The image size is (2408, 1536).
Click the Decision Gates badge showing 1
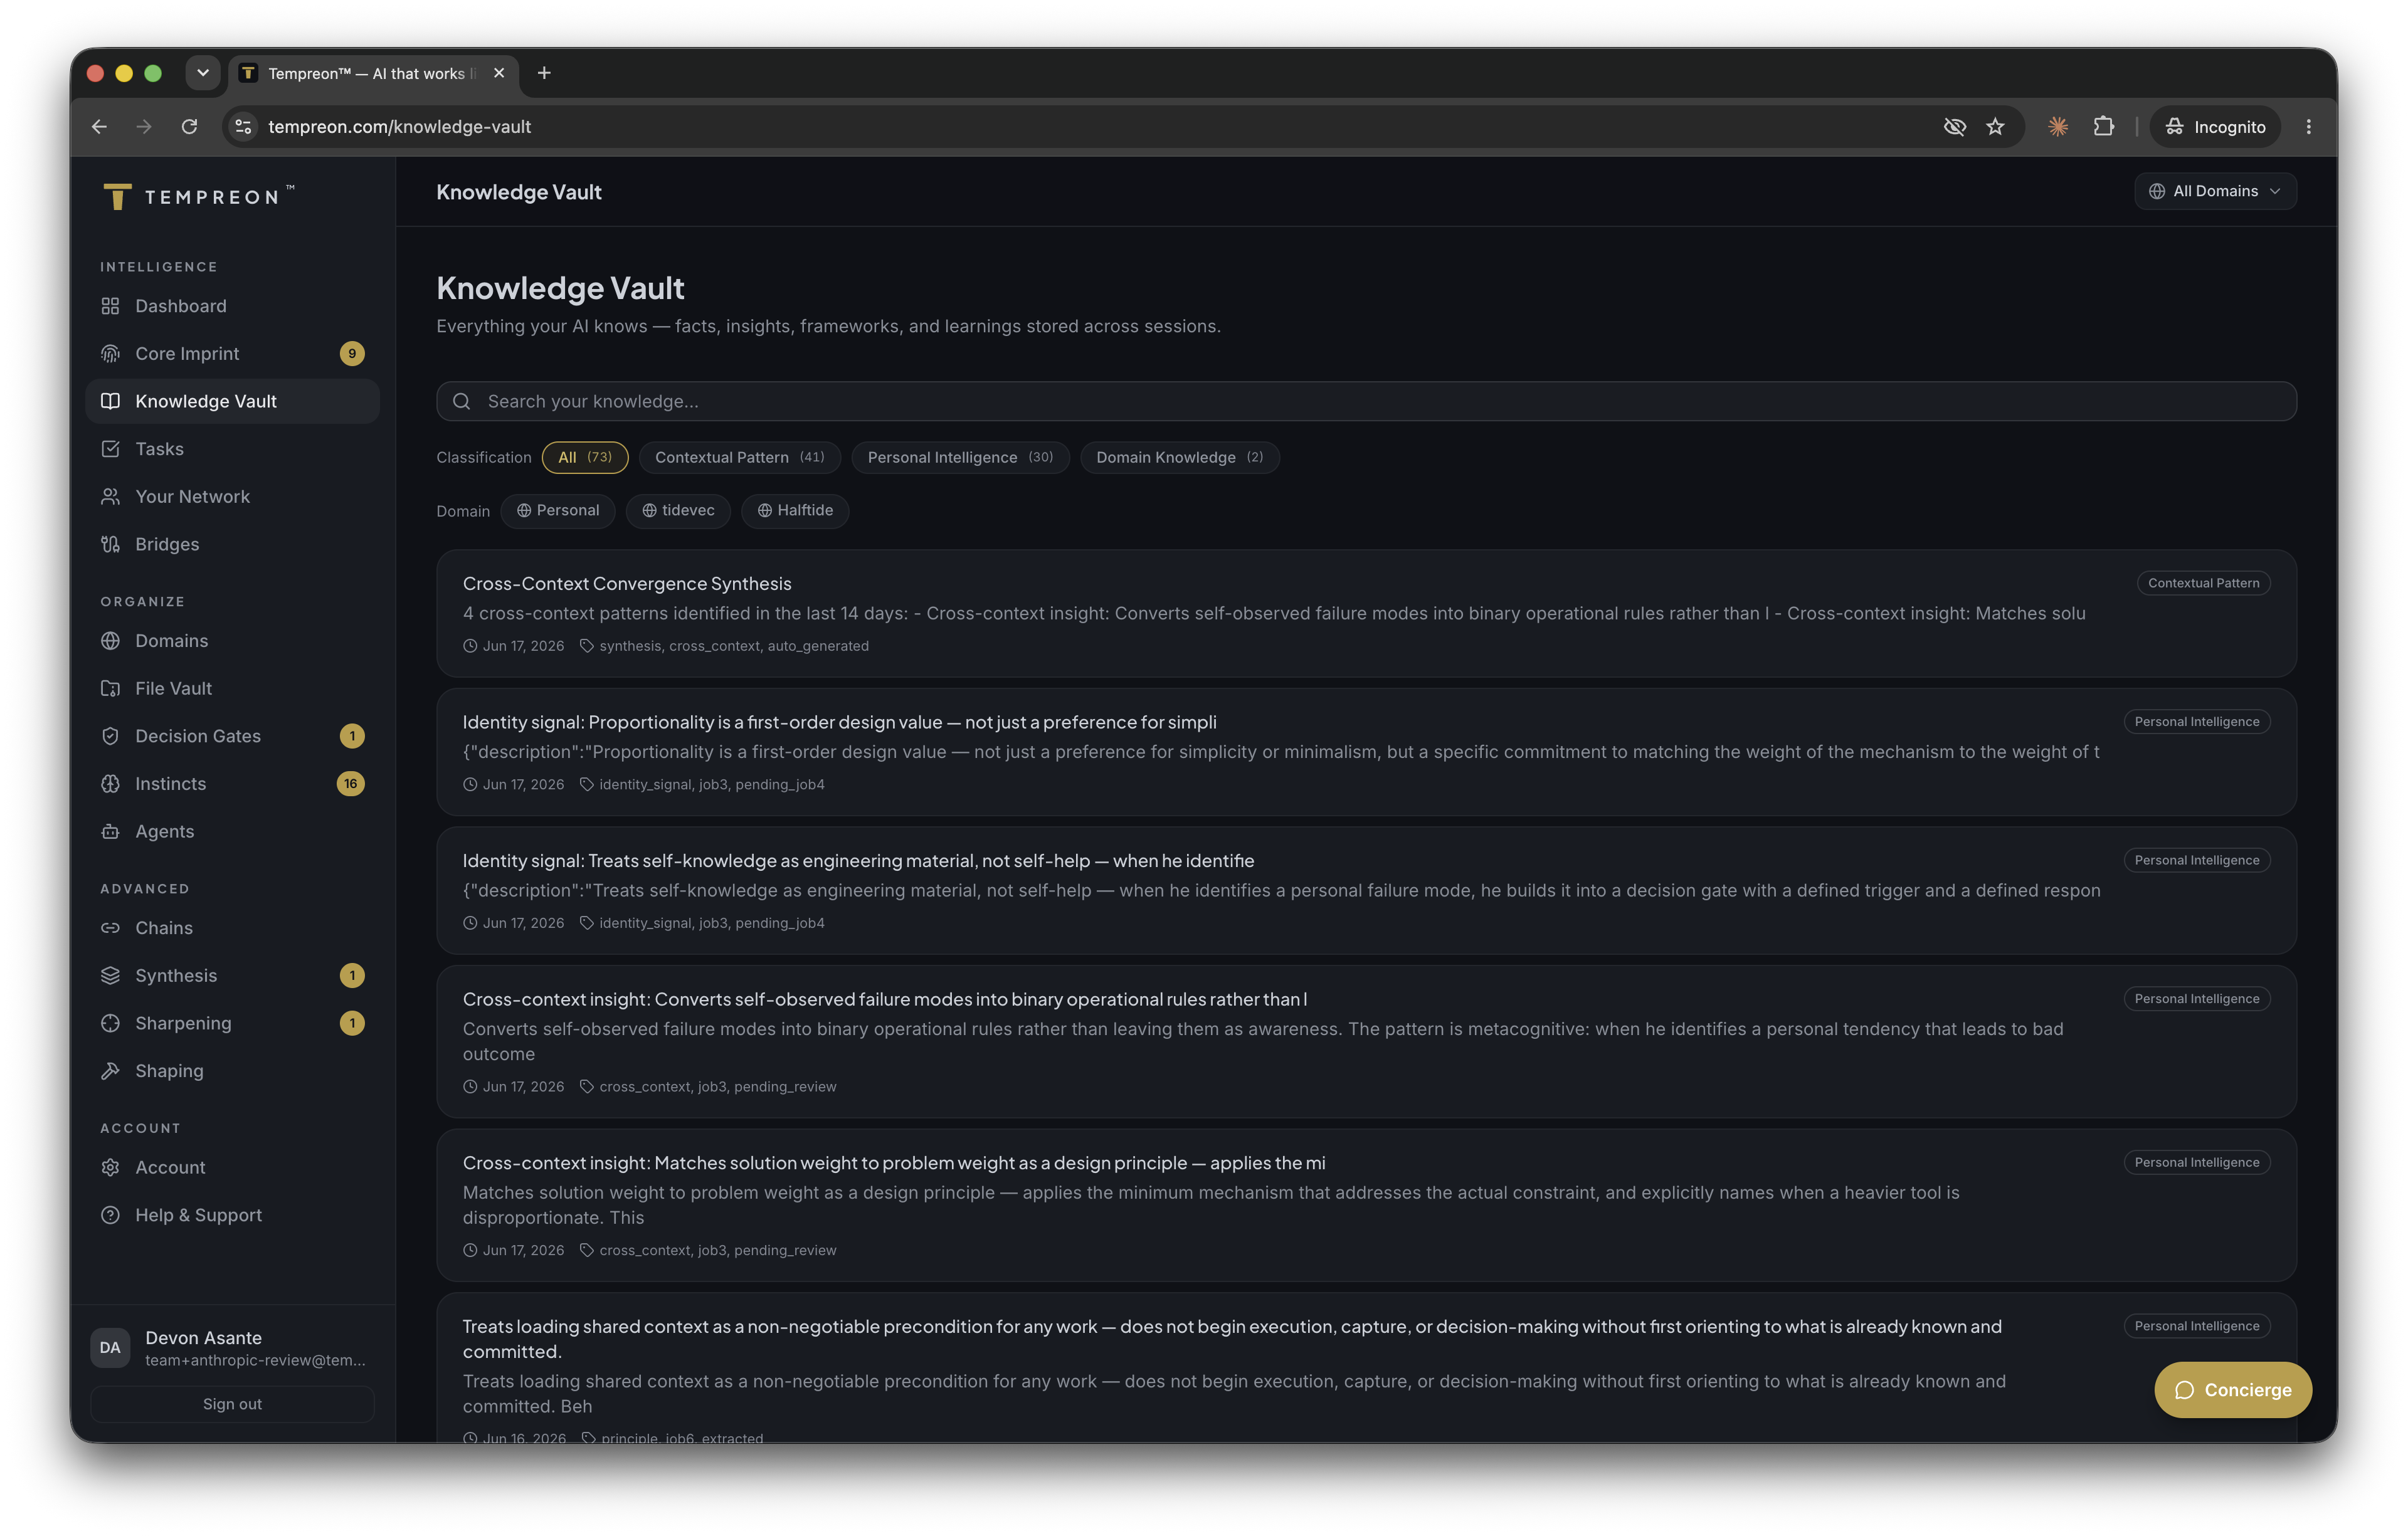point(352,736)
